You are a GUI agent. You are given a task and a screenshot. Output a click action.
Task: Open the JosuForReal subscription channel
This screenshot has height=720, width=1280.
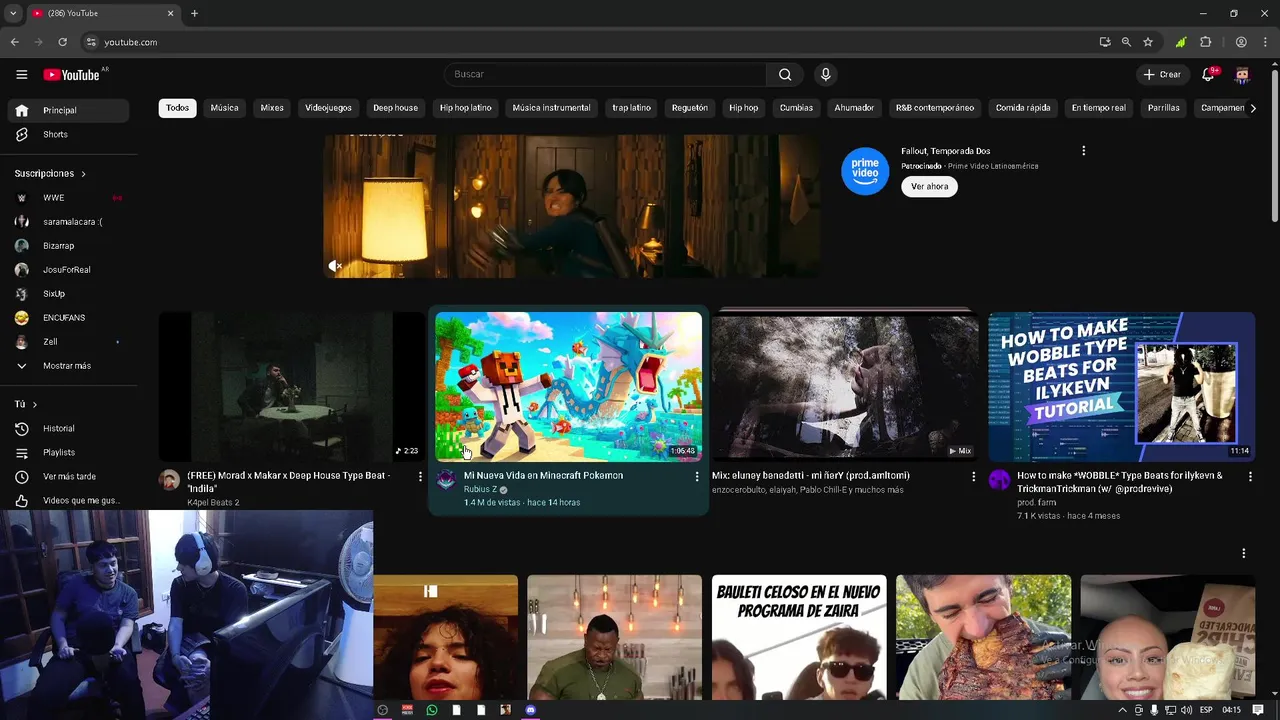click(67, 270)
